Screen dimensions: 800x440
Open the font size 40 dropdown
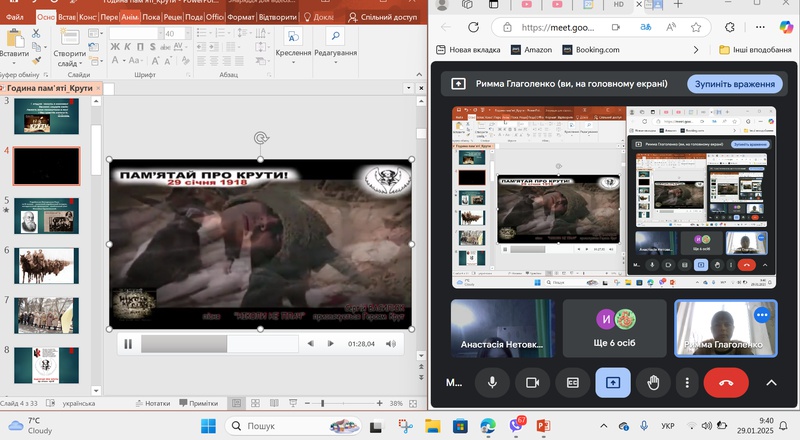[188, 34]
